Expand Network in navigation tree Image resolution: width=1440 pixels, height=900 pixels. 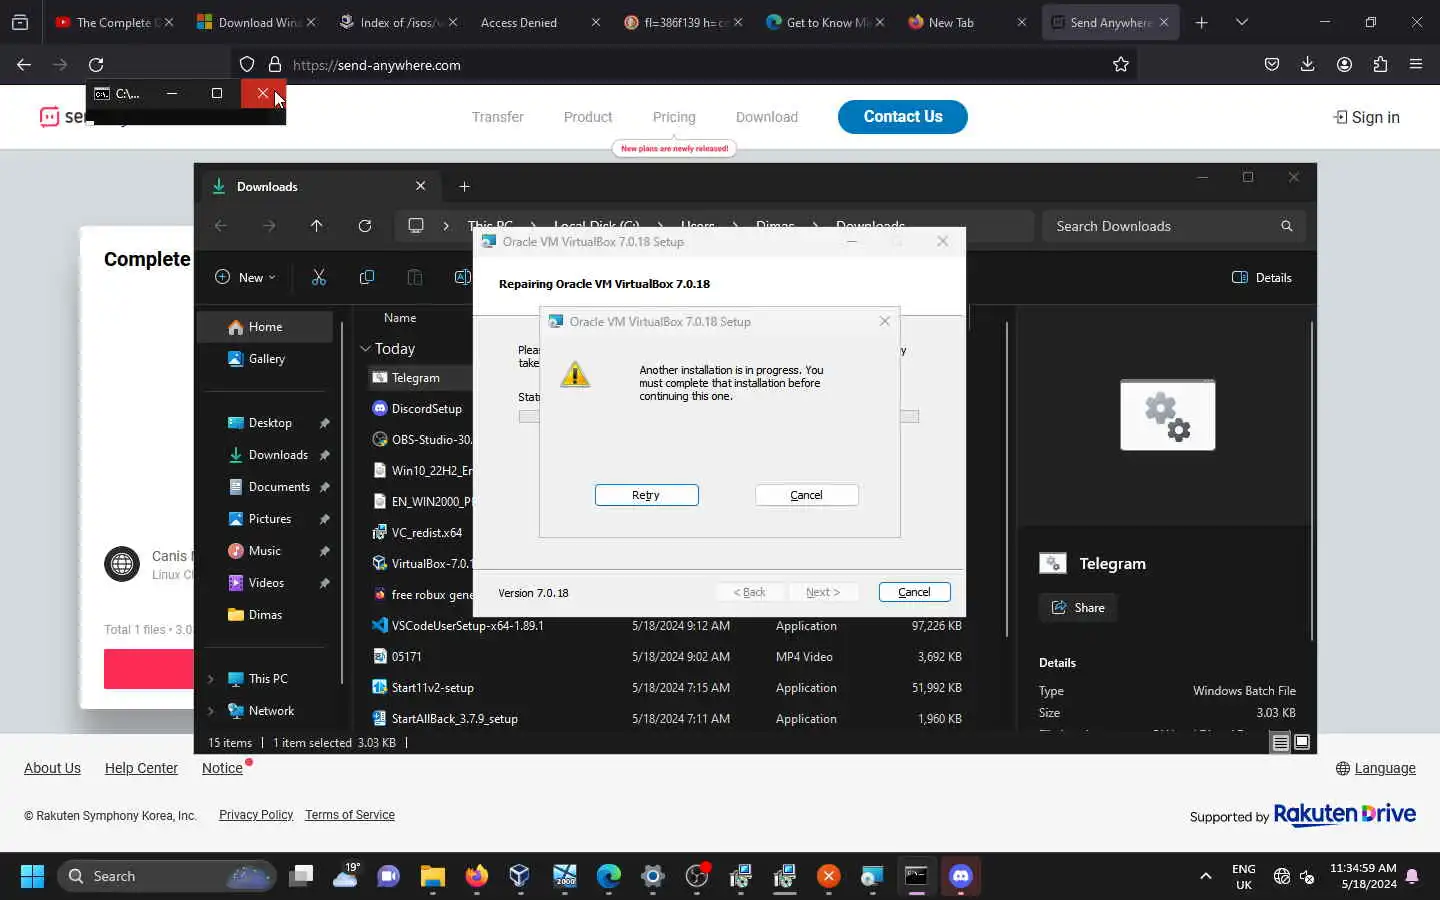click(210, 711)
